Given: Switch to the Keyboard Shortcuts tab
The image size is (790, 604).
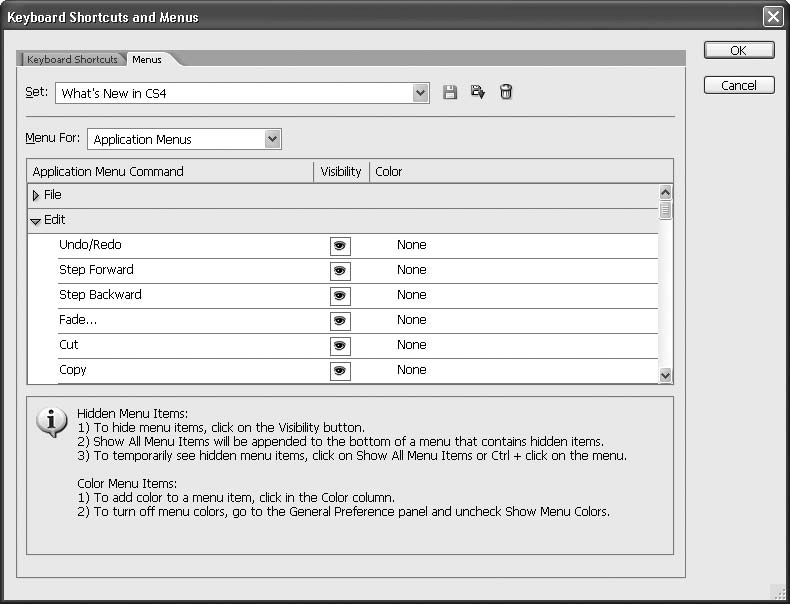Looking at the screenshot, I should [72, 60].
